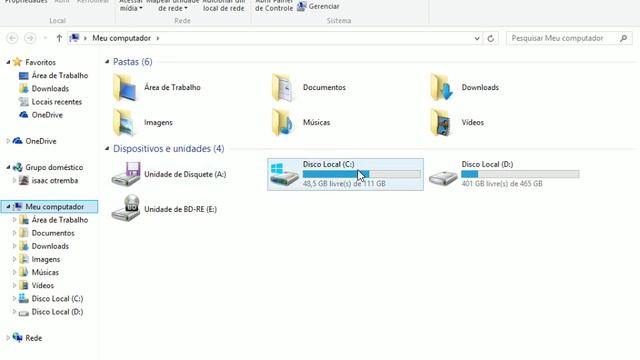The height and width of the screenshot is (360, 640).
Task: Select the top-level OneDrive node
Action: 35,141
